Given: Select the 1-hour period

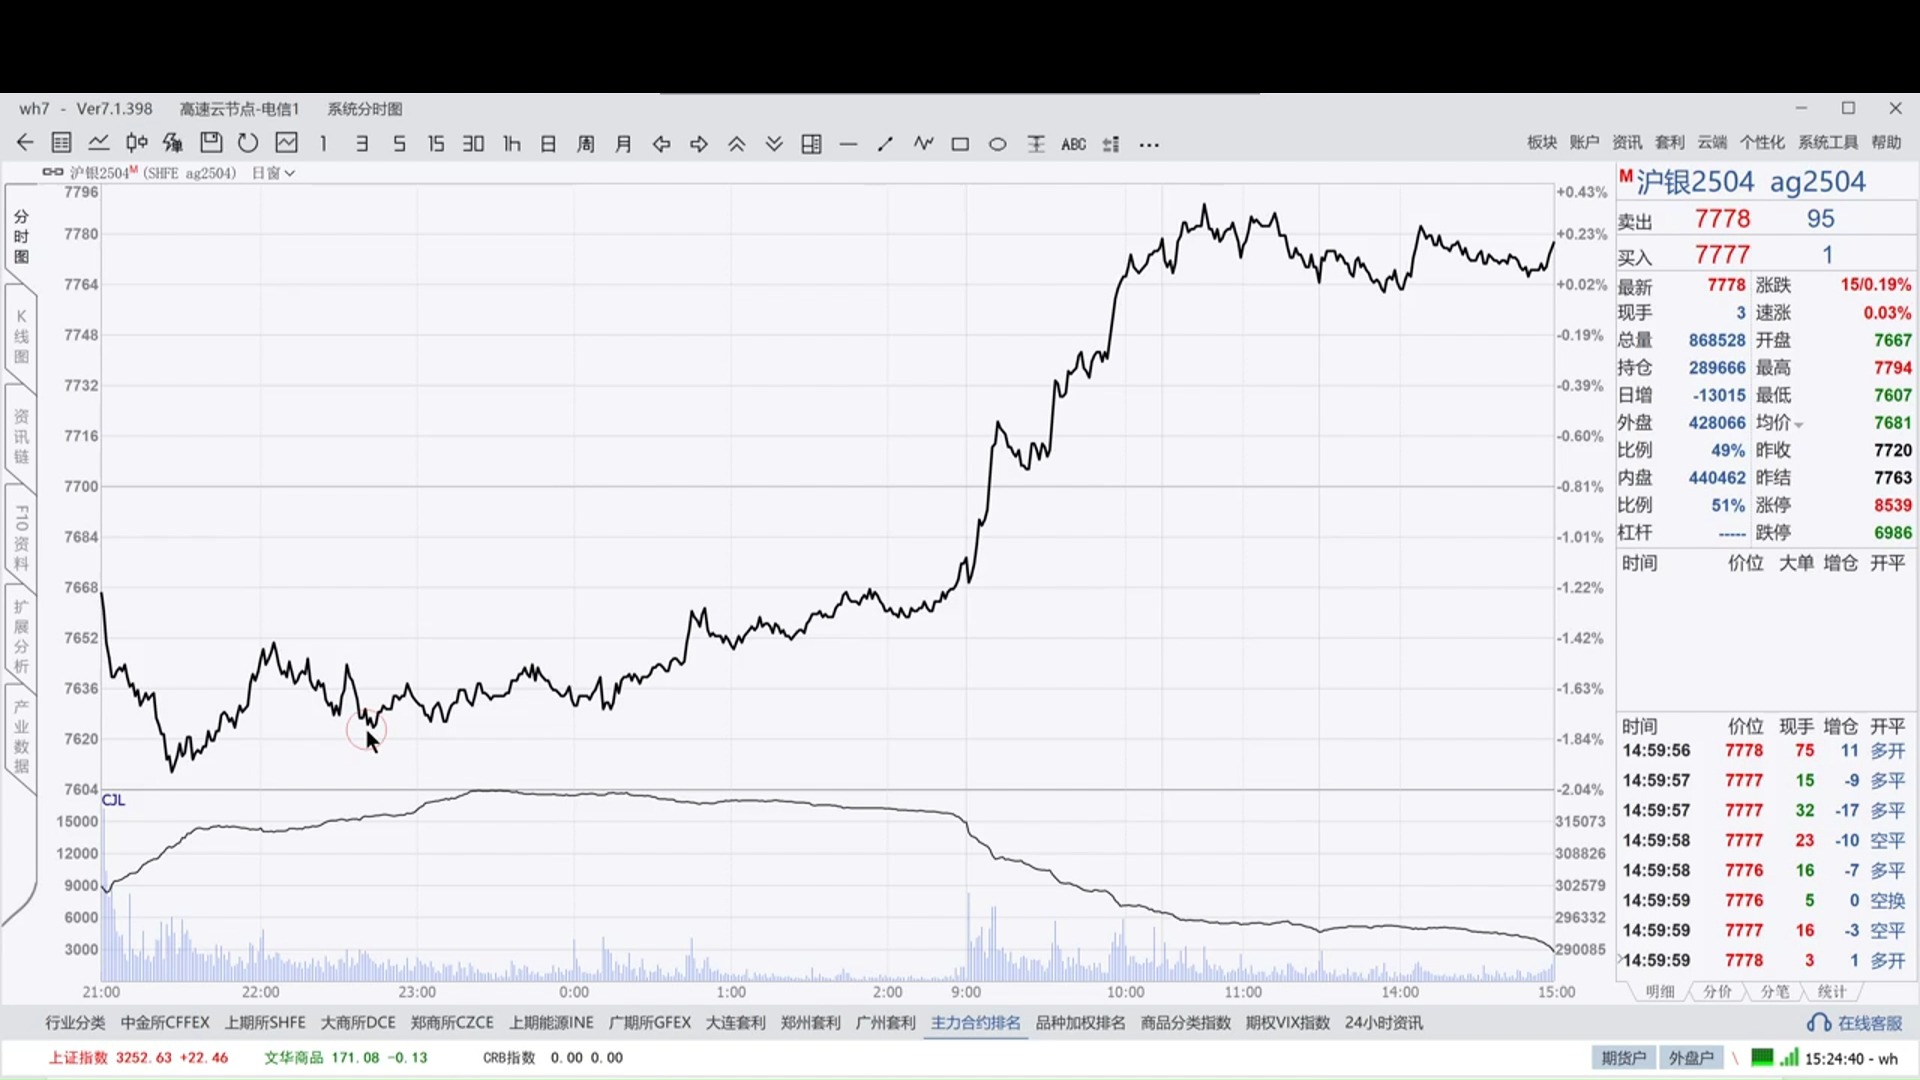Looking at the screenshot, I should point(511,144).
